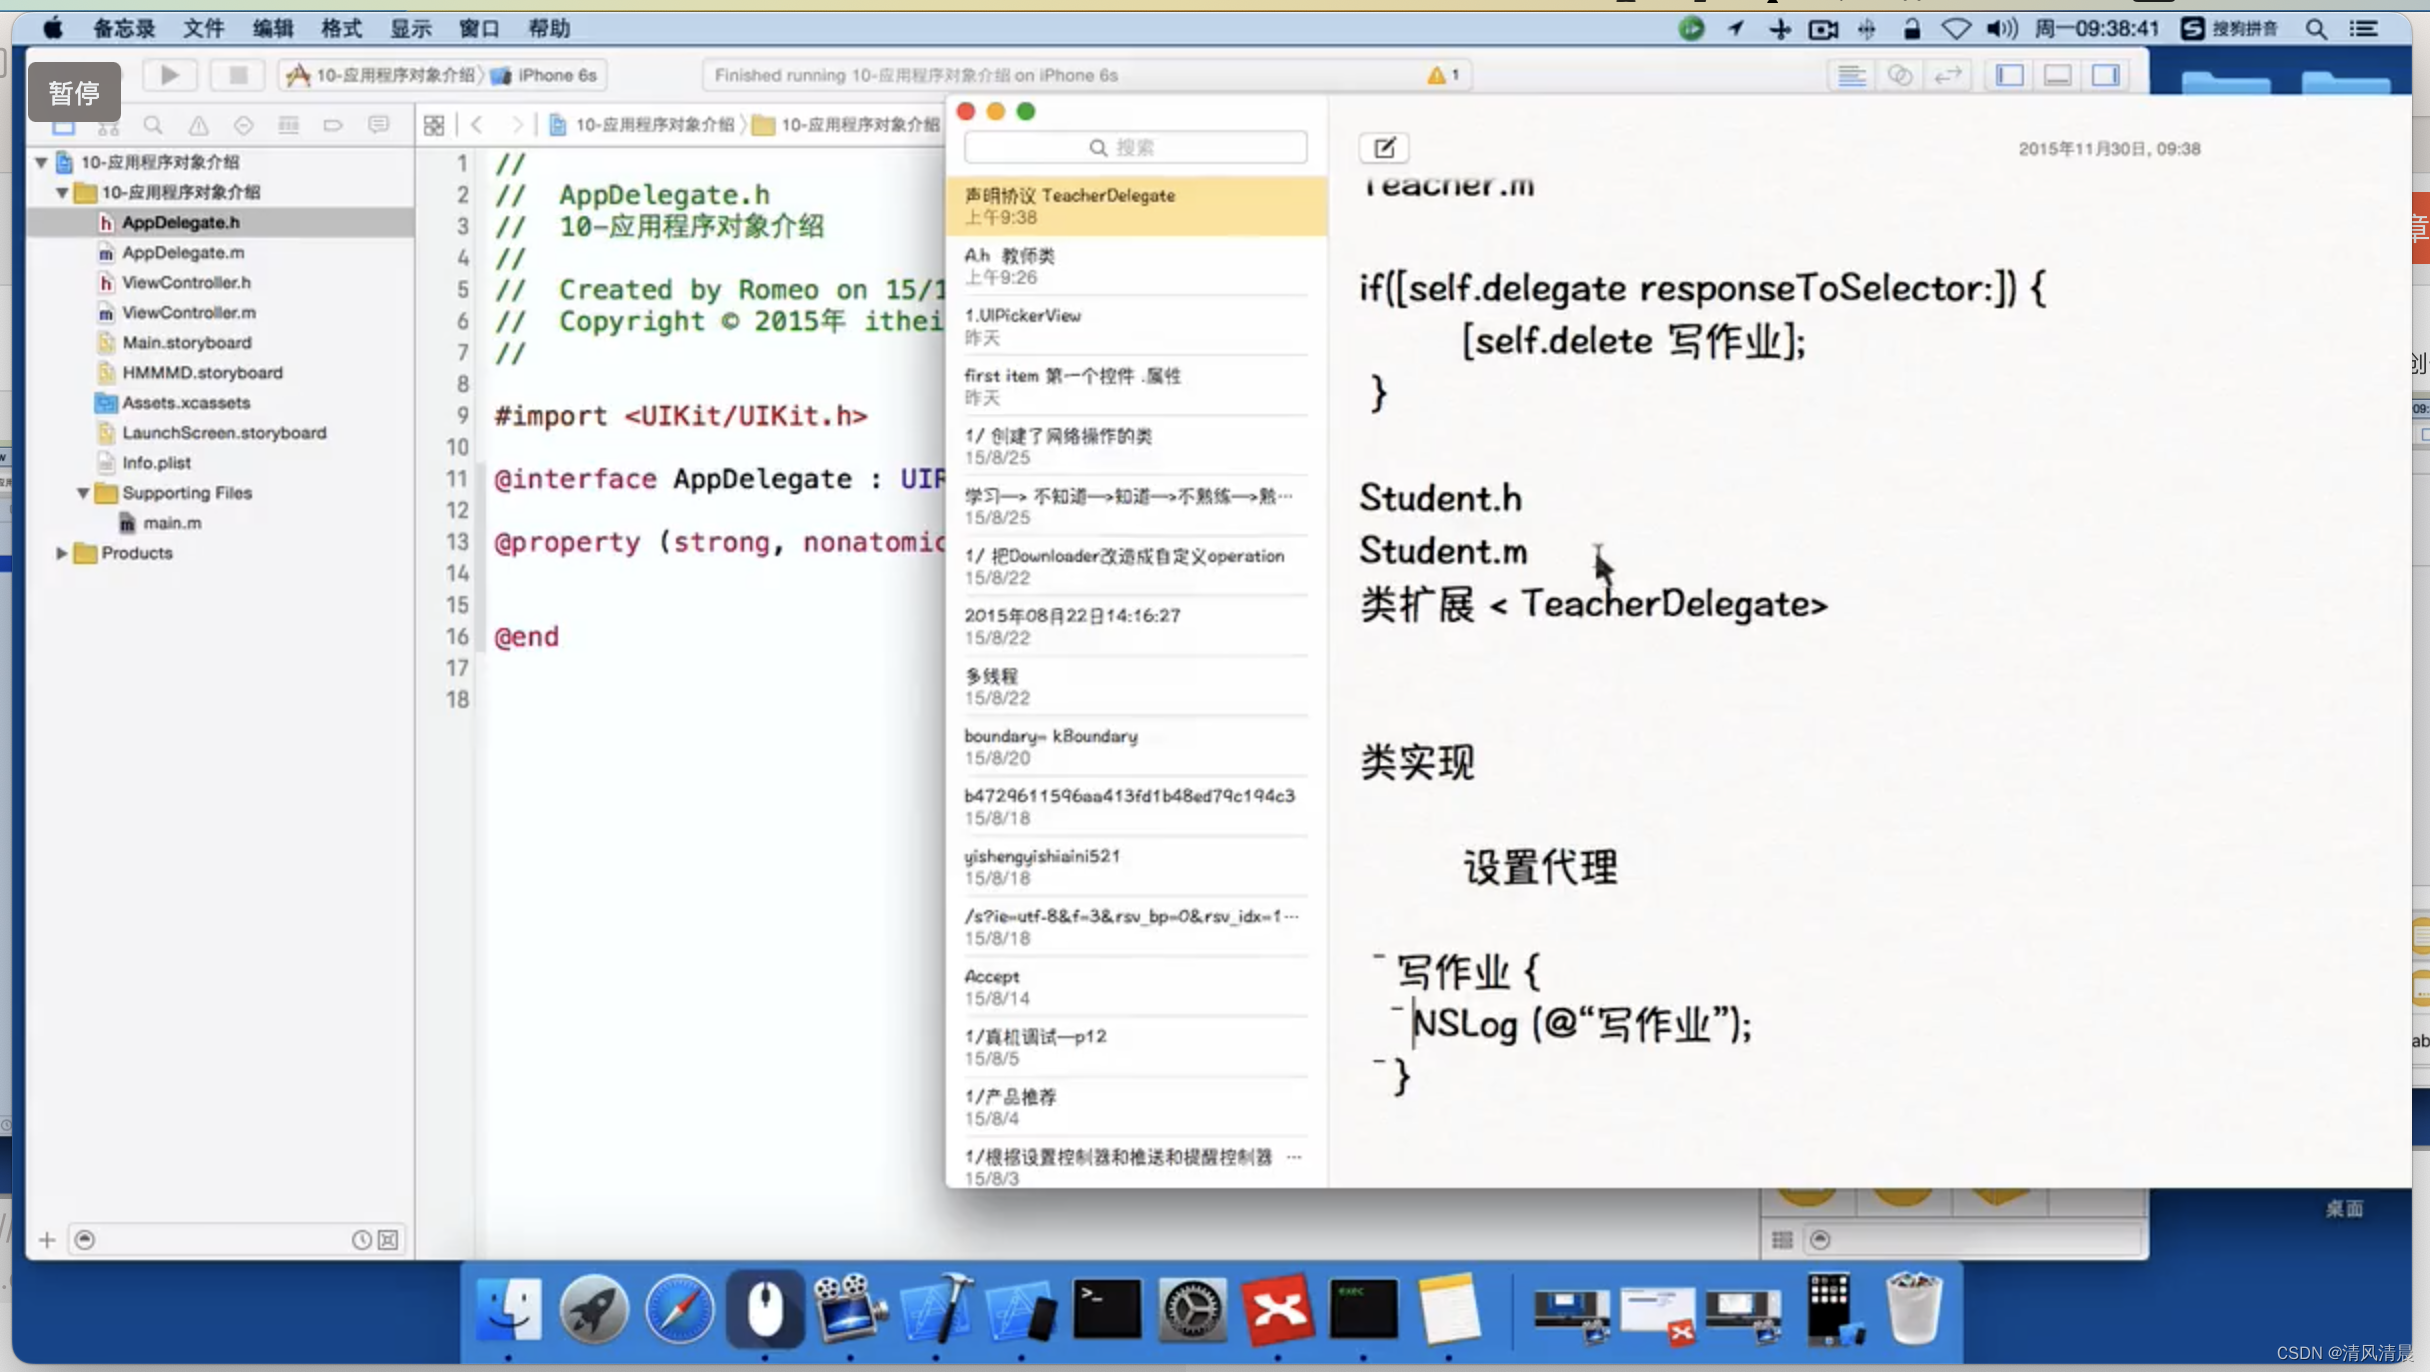Open the 文件 menu
This screenshot has width=2430, height=1372.
pos(203,28)
